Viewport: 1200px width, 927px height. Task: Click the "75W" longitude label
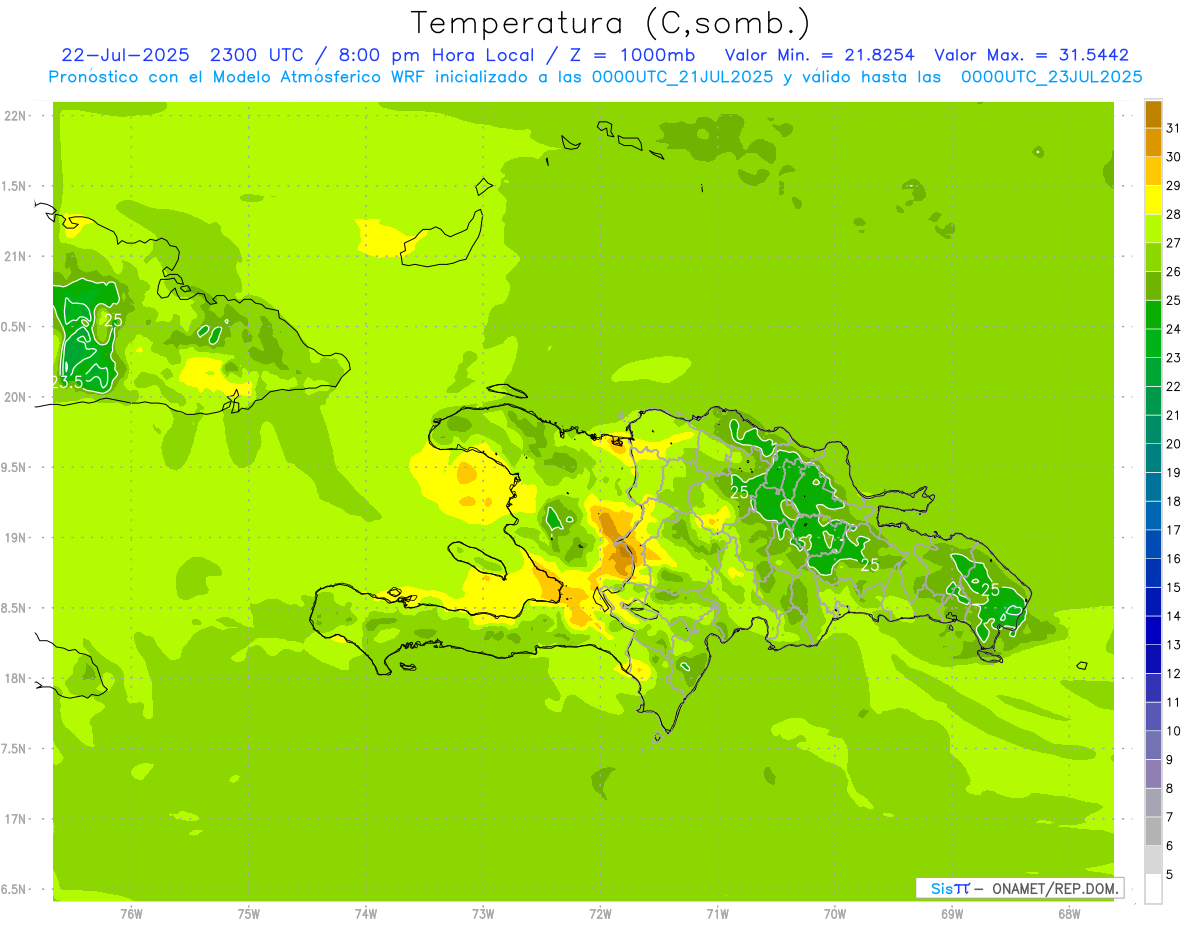[x=249, y=913]
